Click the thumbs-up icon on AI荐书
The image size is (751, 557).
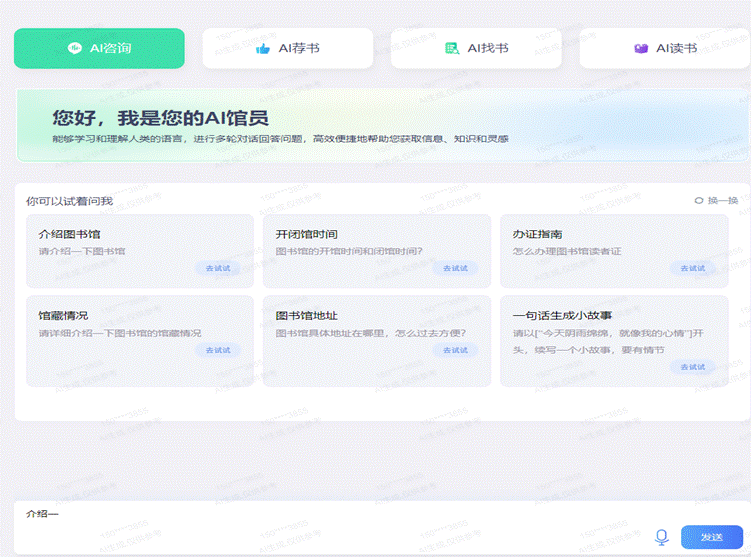pyautogui.click(x=262, y=48)
